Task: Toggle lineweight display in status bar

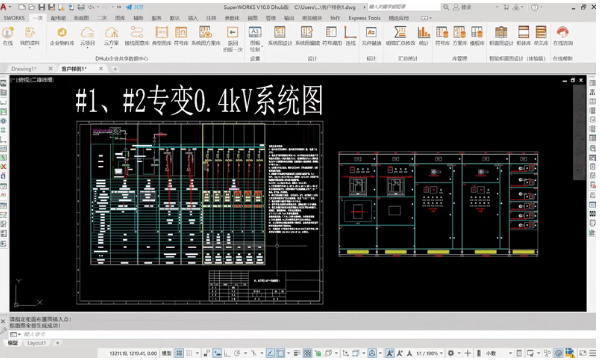Action: click(297, 353)
